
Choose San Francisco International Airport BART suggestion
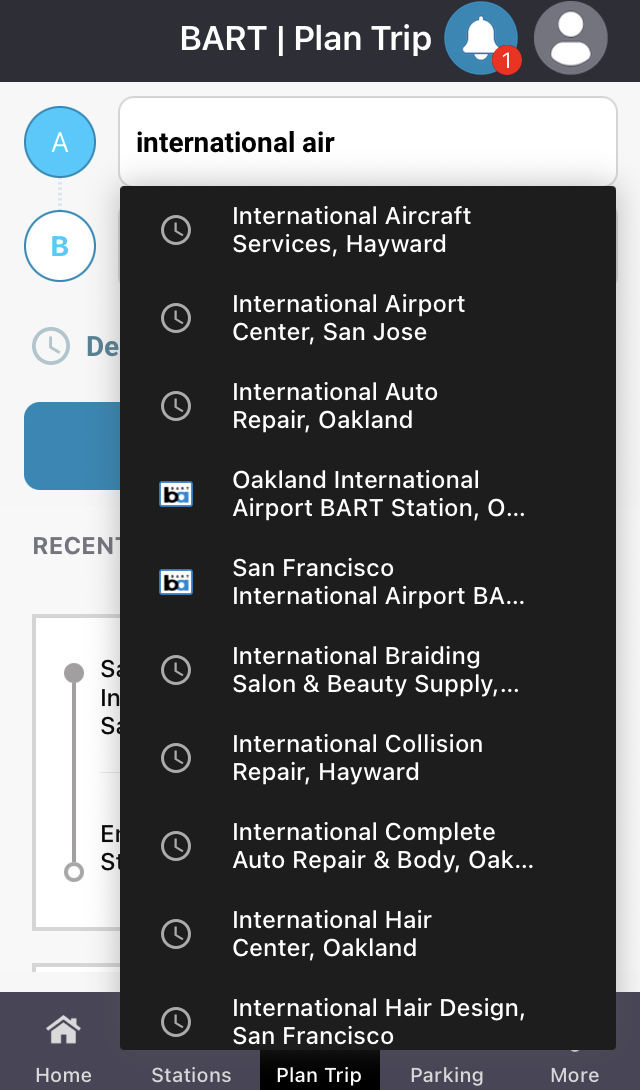pyautogui.click(x=368, y=582)
